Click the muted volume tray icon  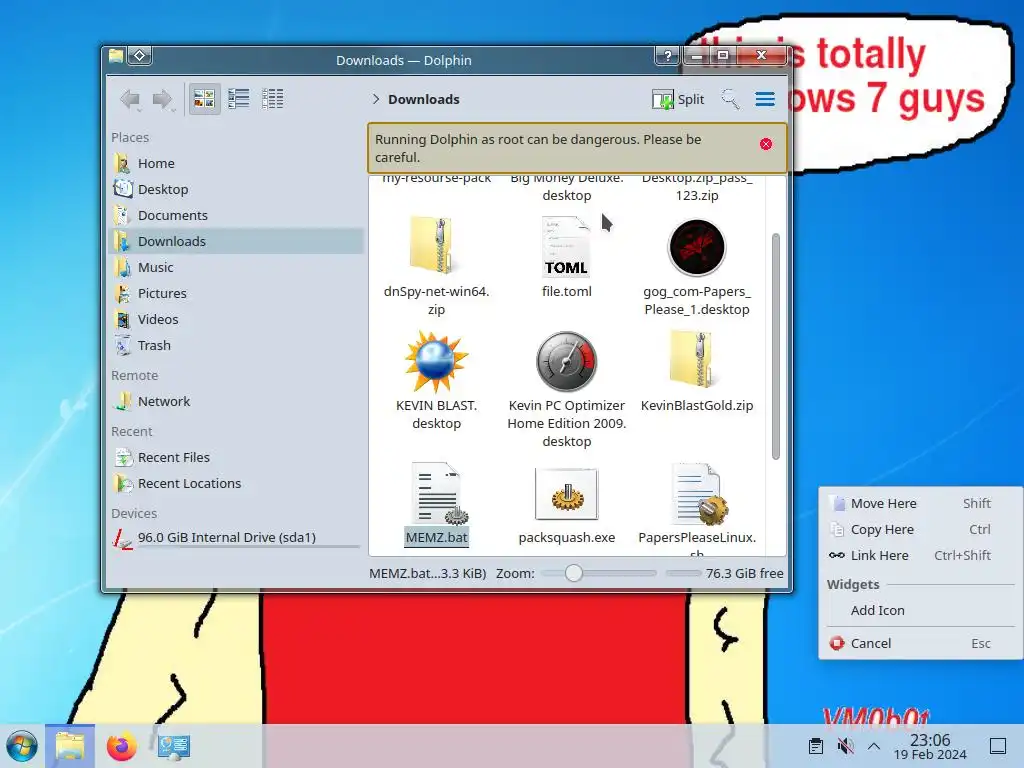click(845, 746)
